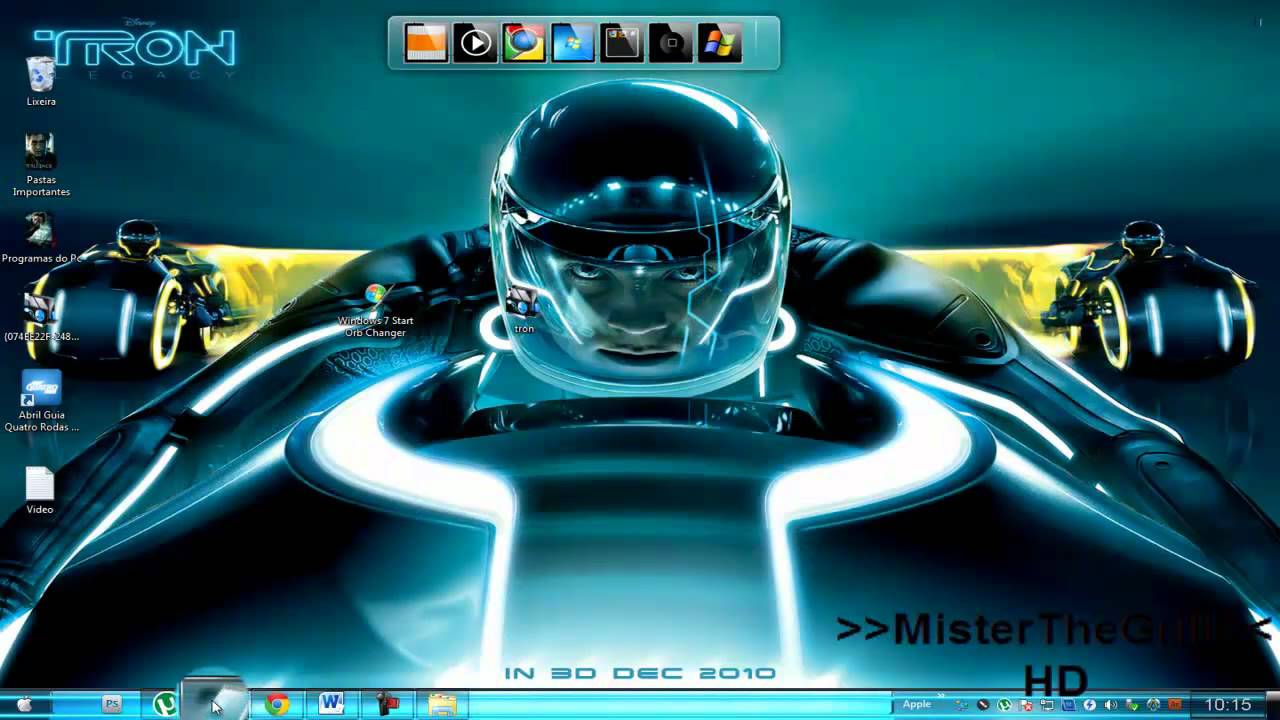This screenshot has height=720, width=1280.
Task: Click the blue lightning bolt tray icon
Action: pyautogui.click(x=1089, y=705)
